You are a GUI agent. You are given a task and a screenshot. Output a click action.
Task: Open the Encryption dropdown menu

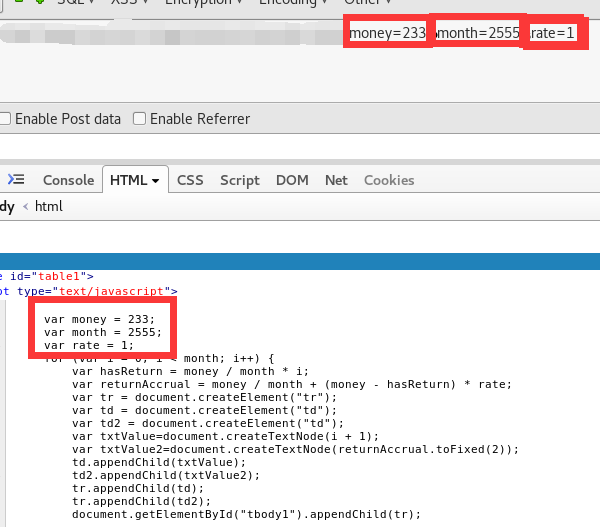coord(203,3)
